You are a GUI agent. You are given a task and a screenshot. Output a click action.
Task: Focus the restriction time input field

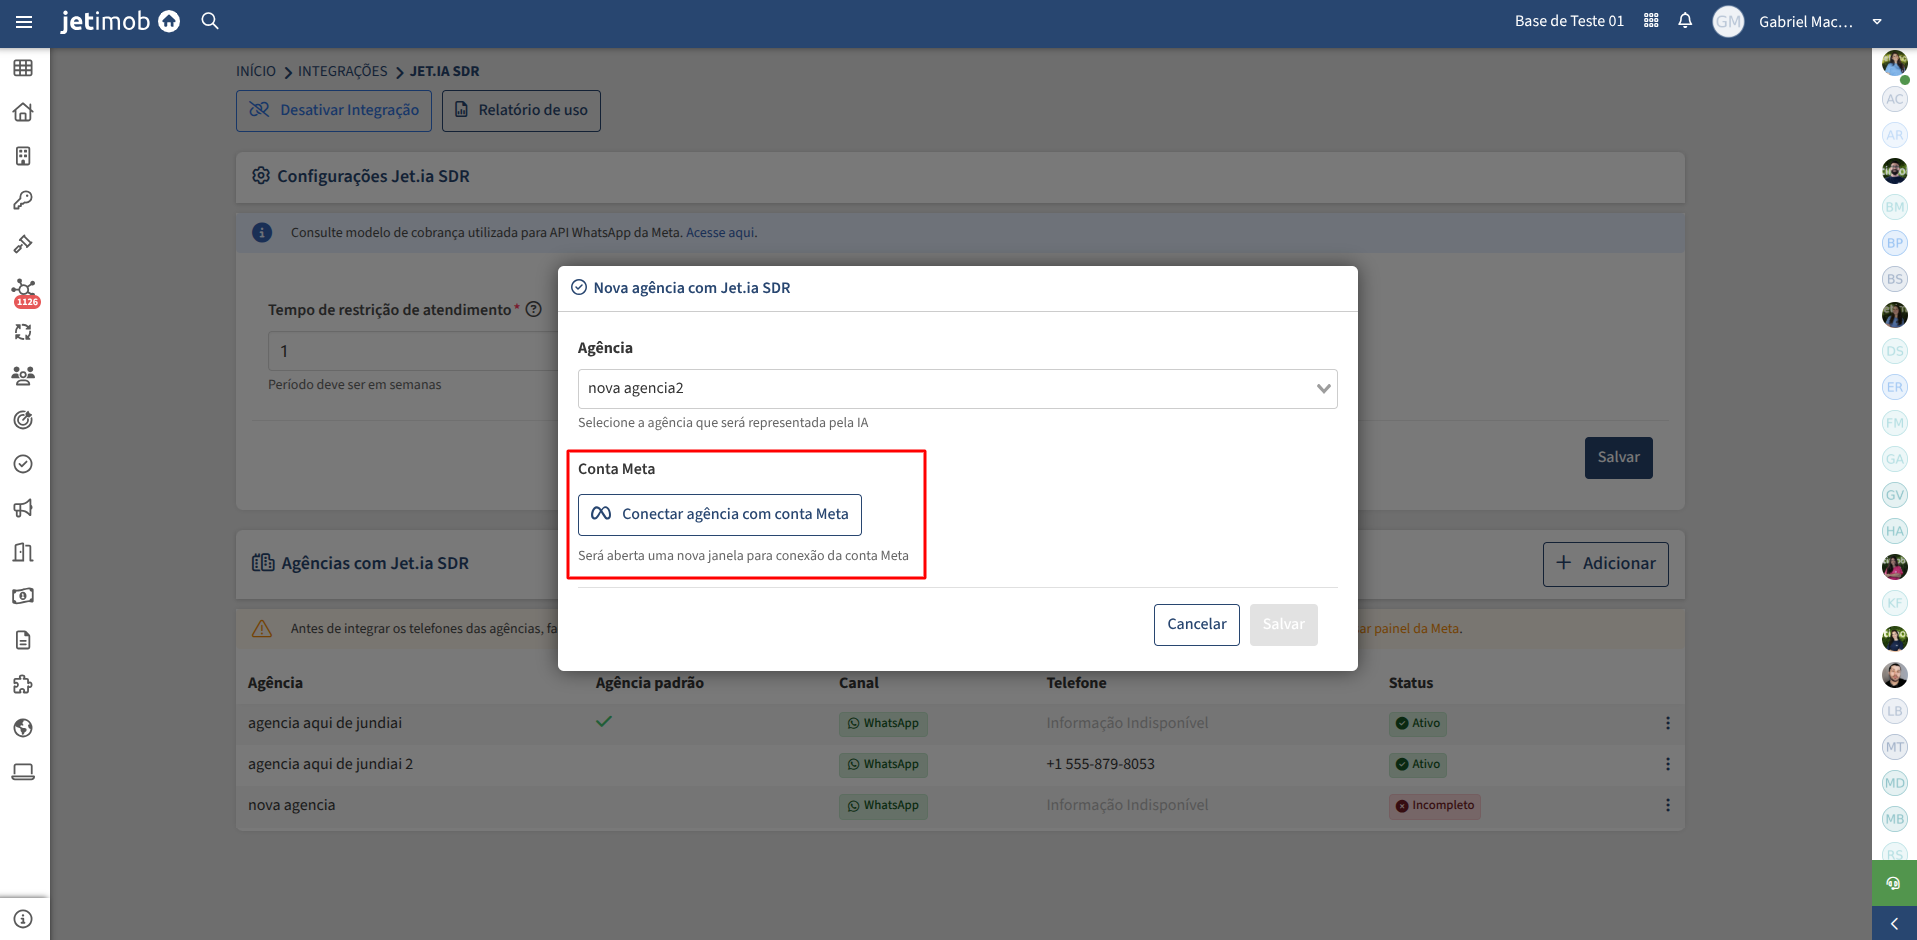pyautogui.click(x=413, y=351)
